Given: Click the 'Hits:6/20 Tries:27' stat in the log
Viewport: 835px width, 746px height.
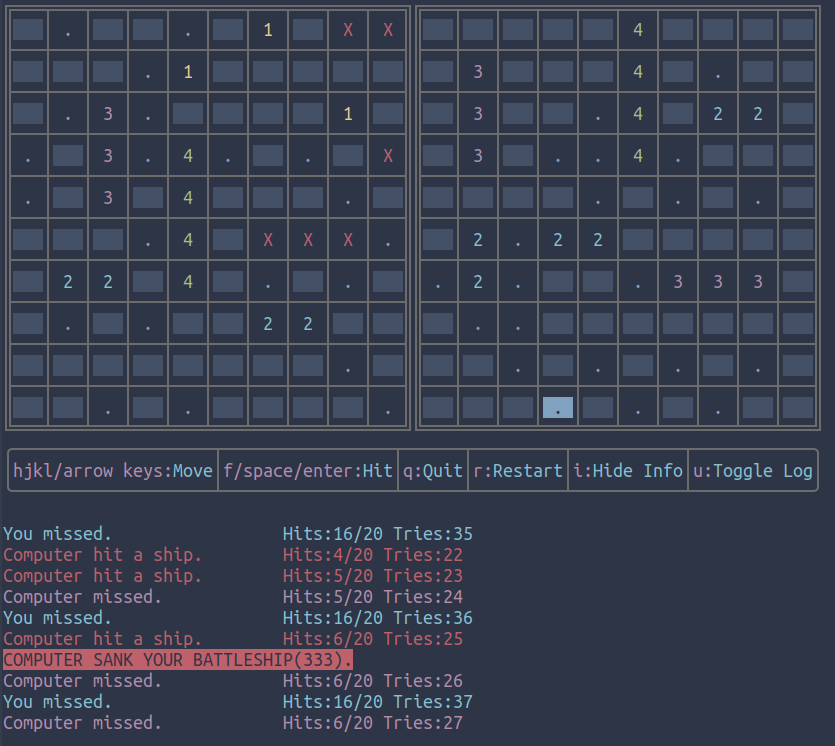Looking at the screenshot, I should pos(372,723).
